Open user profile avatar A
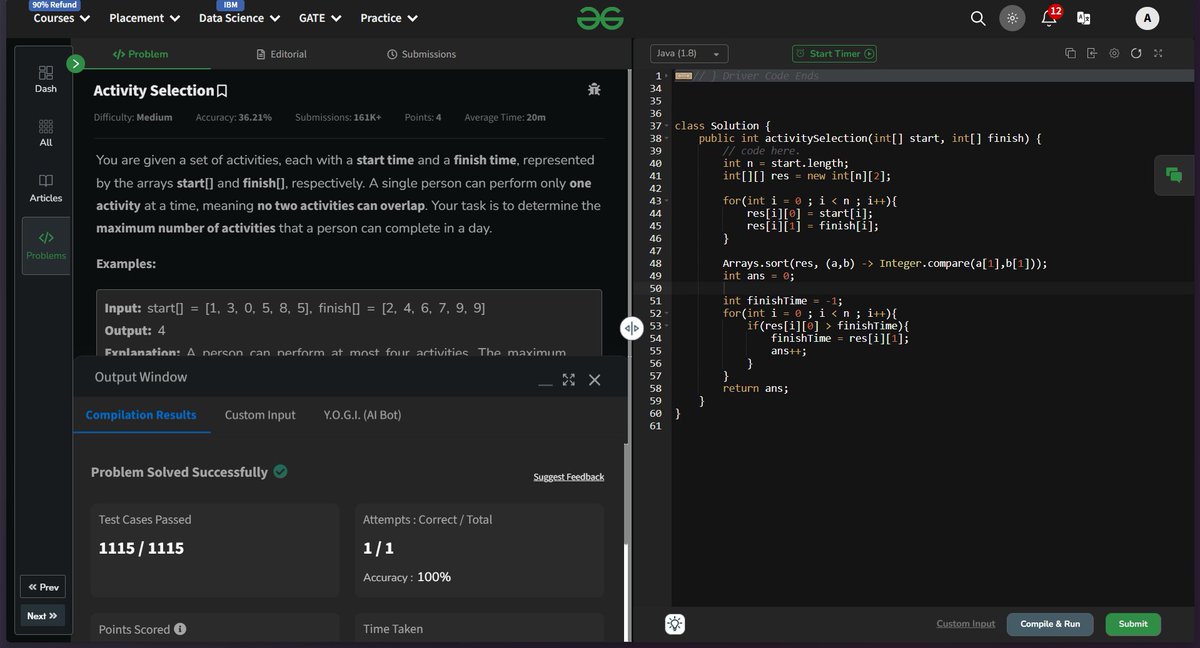Viewport: 1200px width, 648px height. point(1147,18)
